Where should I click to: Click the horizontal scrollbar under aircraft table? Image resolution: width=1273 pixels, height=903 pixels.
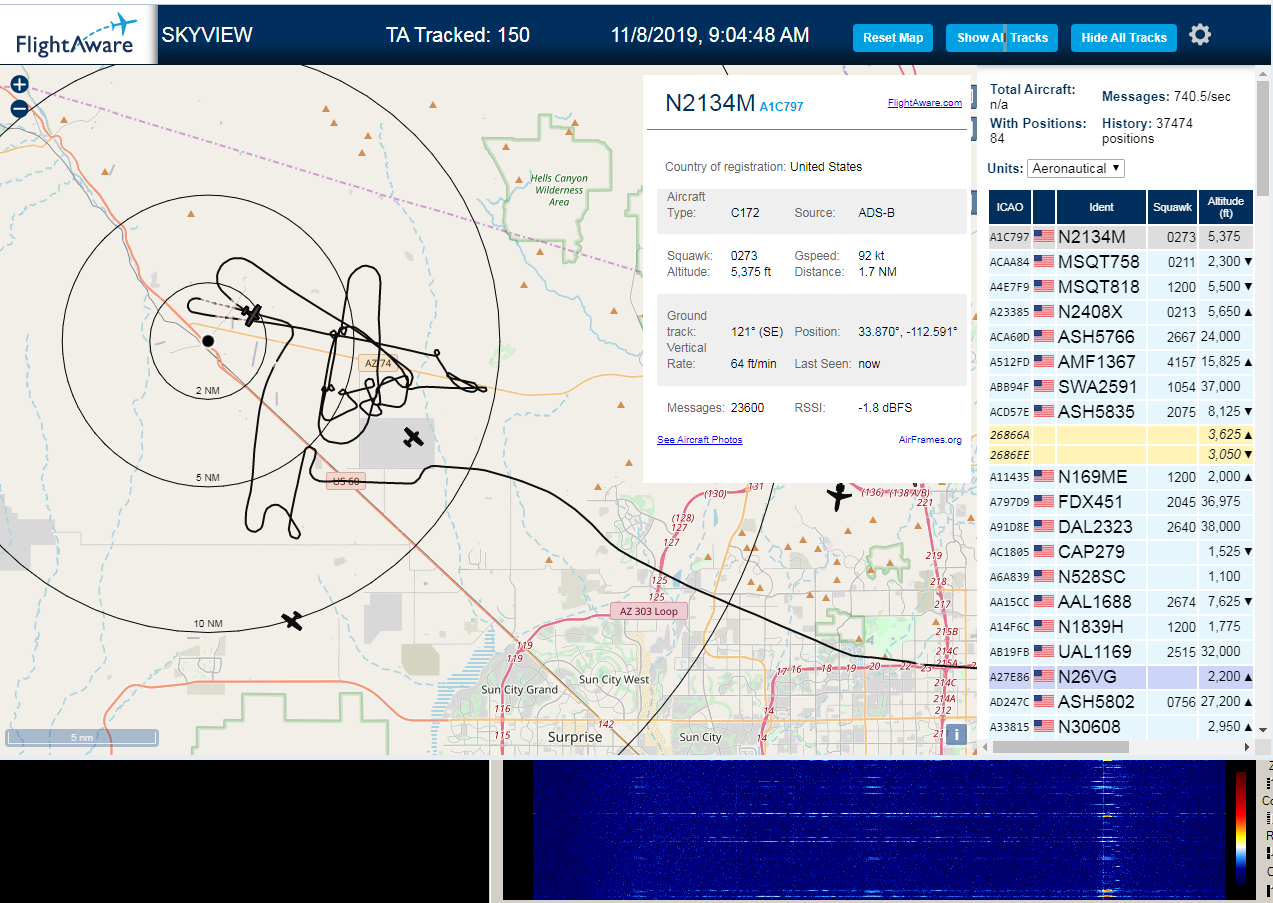[1062, 747]
